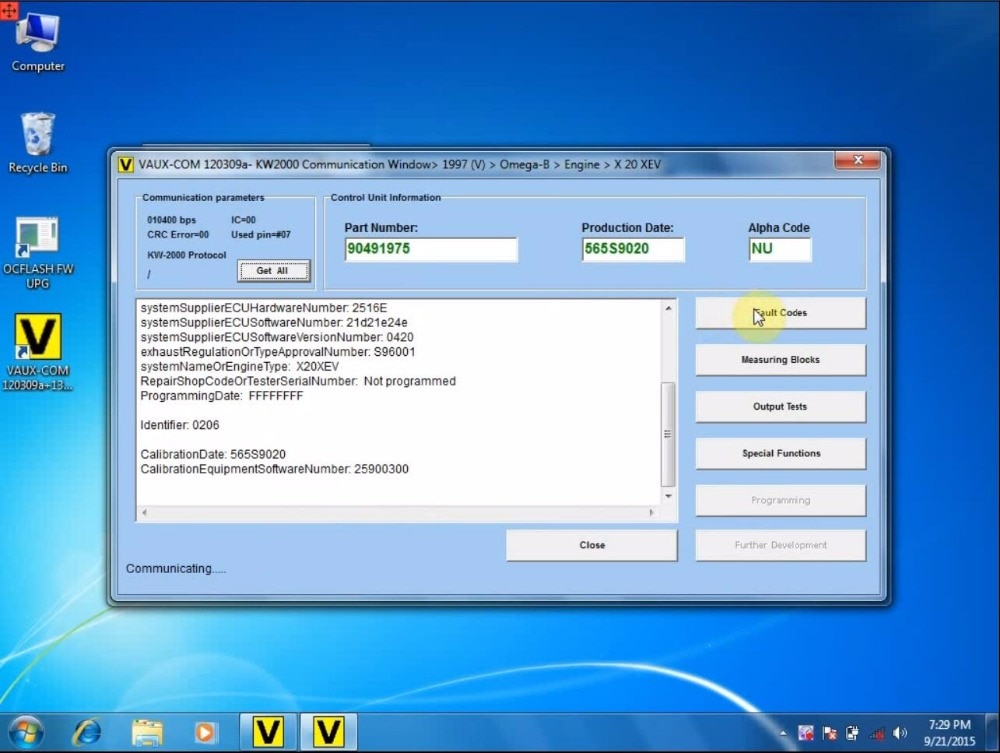This screenshot has height=753, width=1000.
Task: Click the info list scroll up arrow
Action: coord(668,309)
